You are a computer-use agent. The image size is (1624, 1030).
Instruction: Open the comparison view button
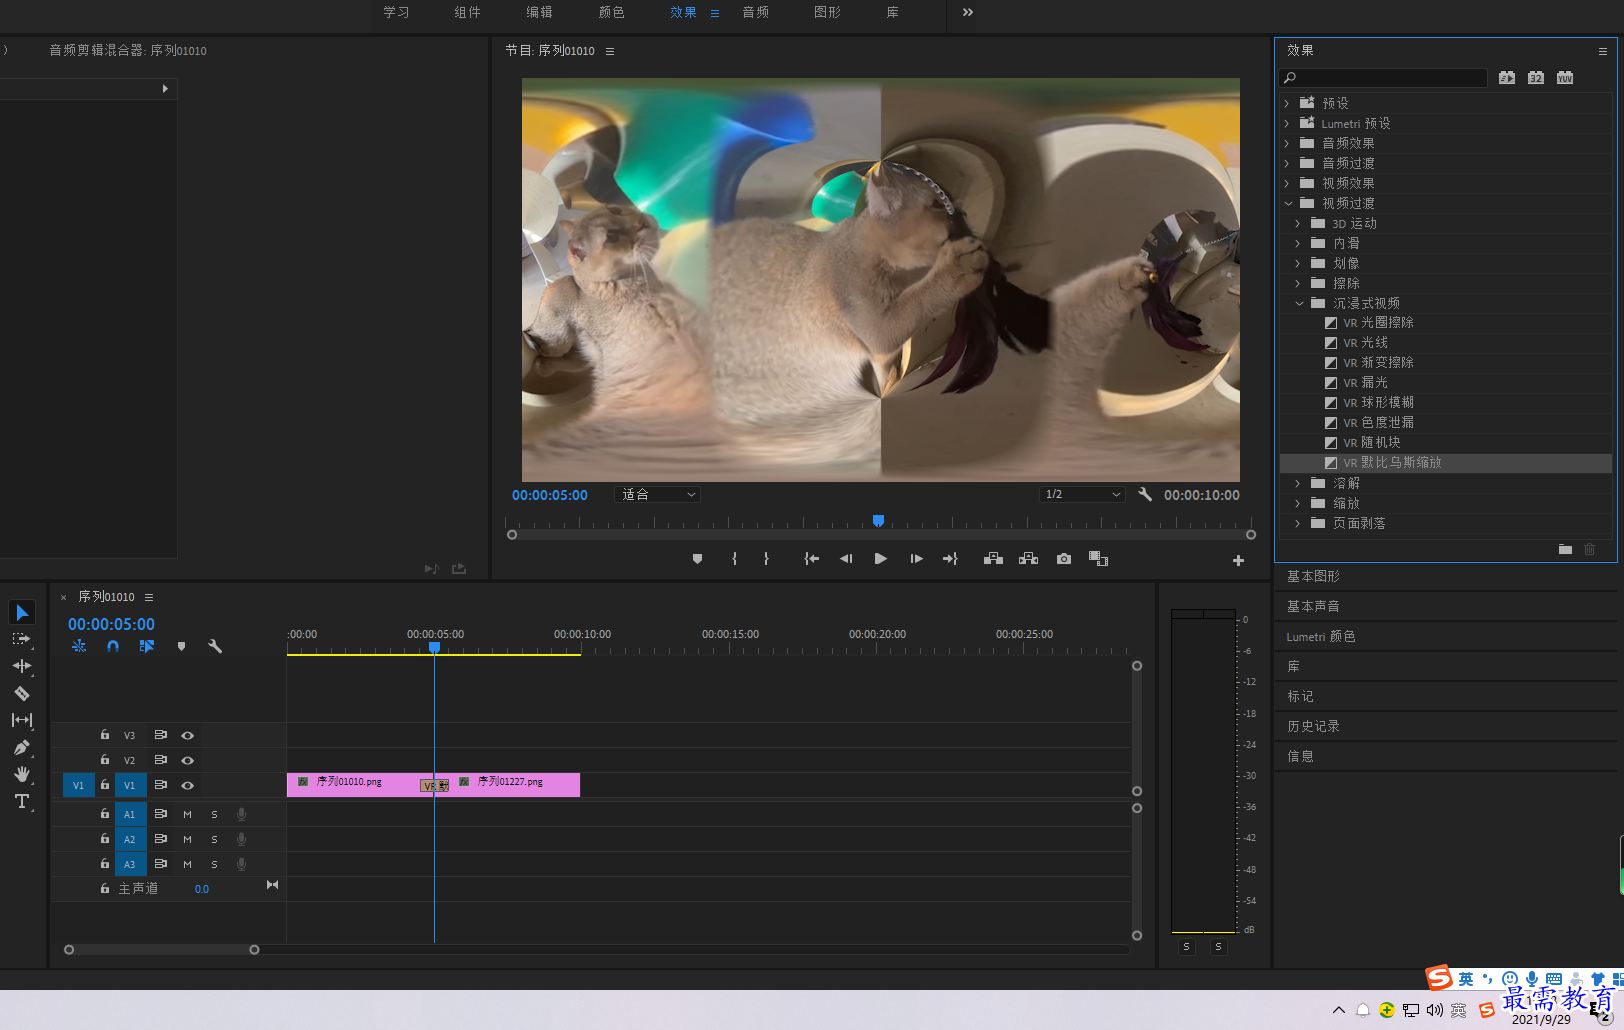(x=1098, y=559)
